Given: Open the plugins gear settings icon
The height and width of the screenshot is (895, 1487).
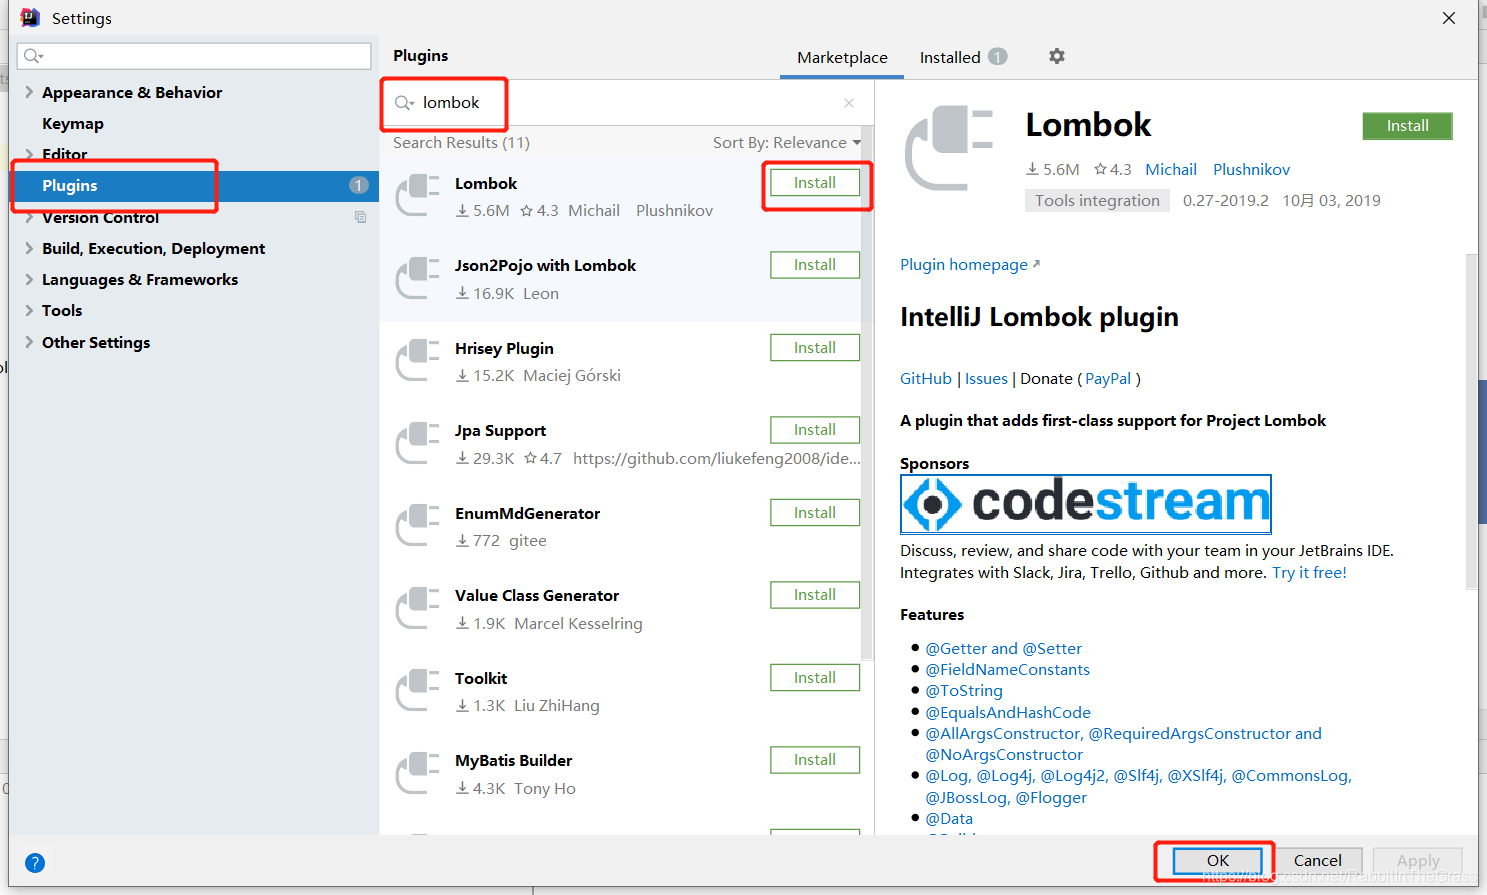Looking at the screenshot, I should pos(1057,56).
